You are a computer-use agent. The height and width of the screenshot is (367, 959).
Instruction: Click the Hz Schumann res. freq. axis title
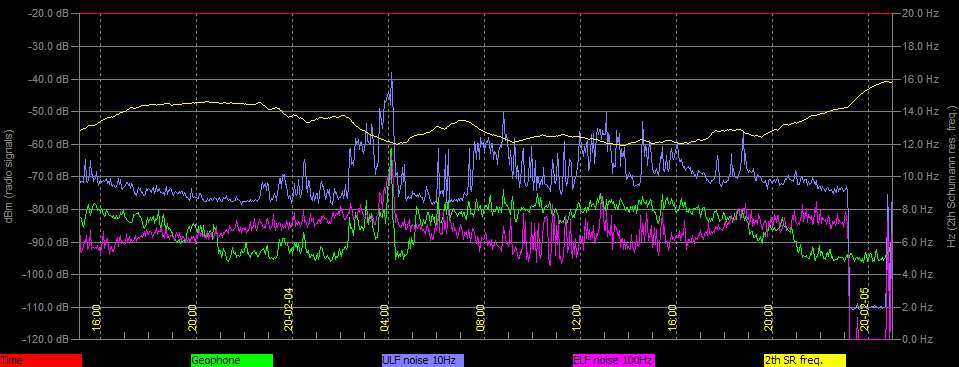951,176
